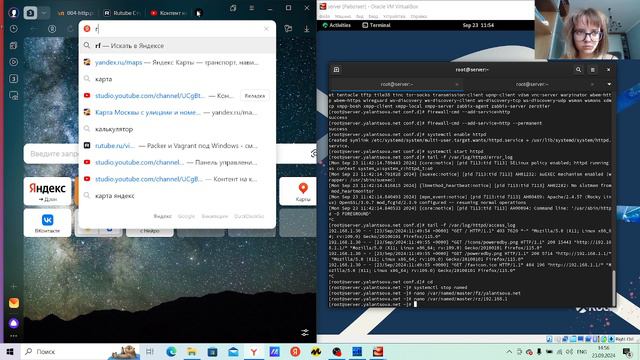Open the browser hamburger menu
The image size is (640, 360).
click(251, 8)
